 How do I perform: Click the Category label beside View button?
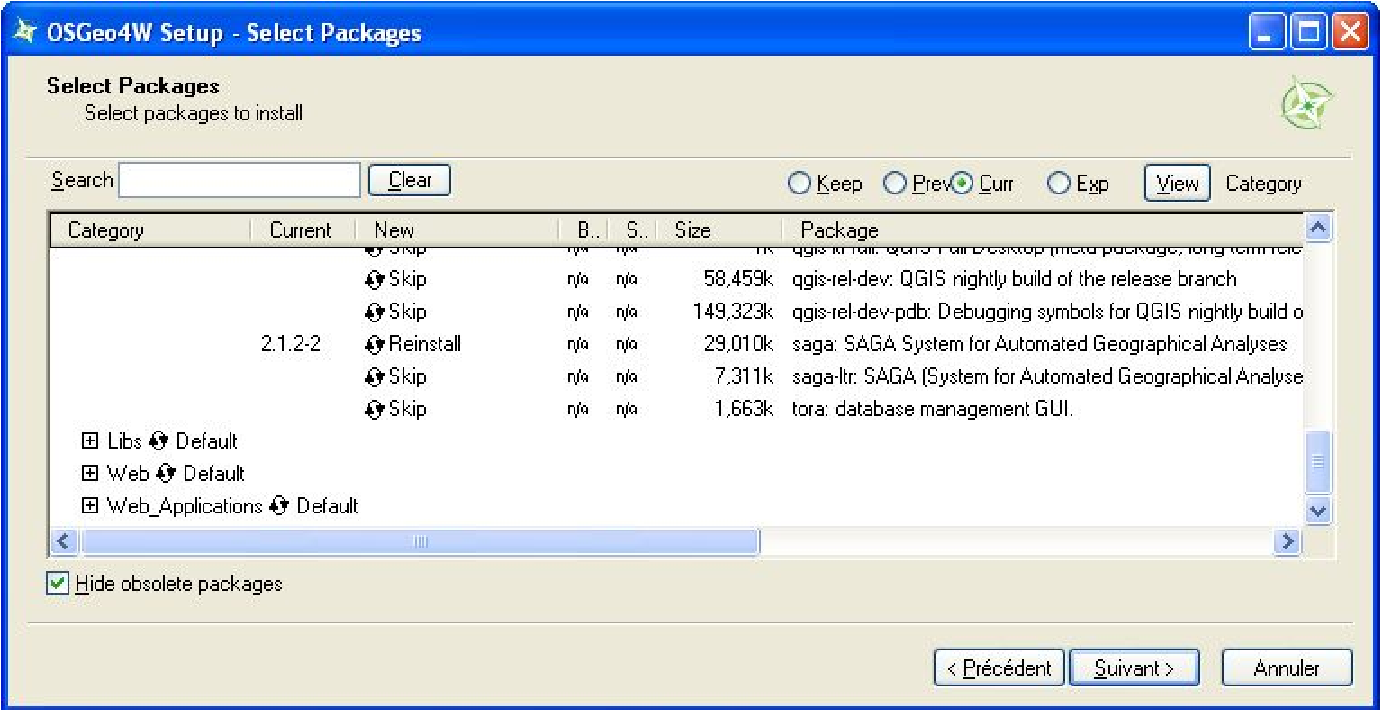pyautogui.click(x=1264, y=184)
